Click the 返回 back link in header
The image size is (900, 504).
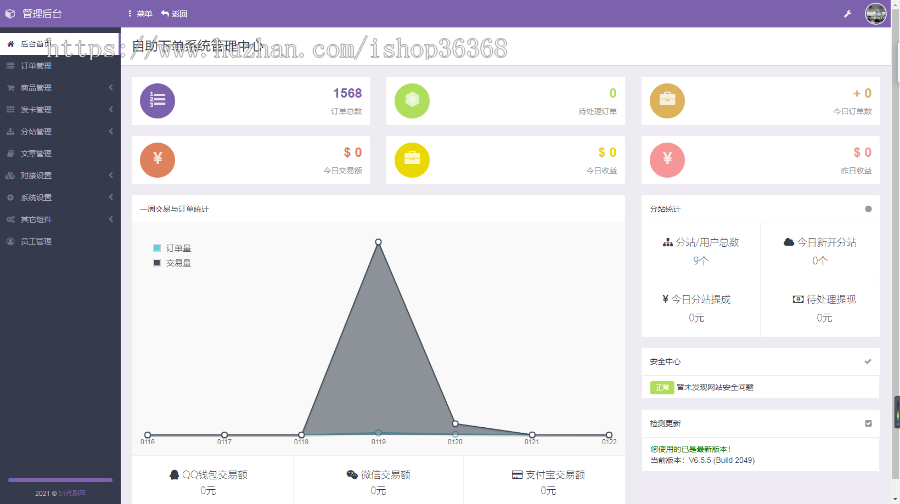click(x=174, y=14)
